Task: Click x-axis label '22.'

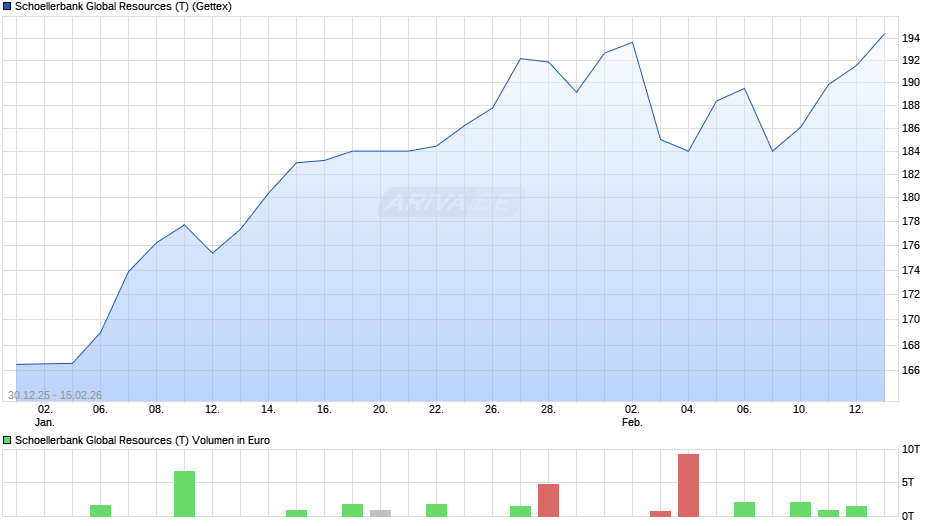Action: click(x=436, y=410)
